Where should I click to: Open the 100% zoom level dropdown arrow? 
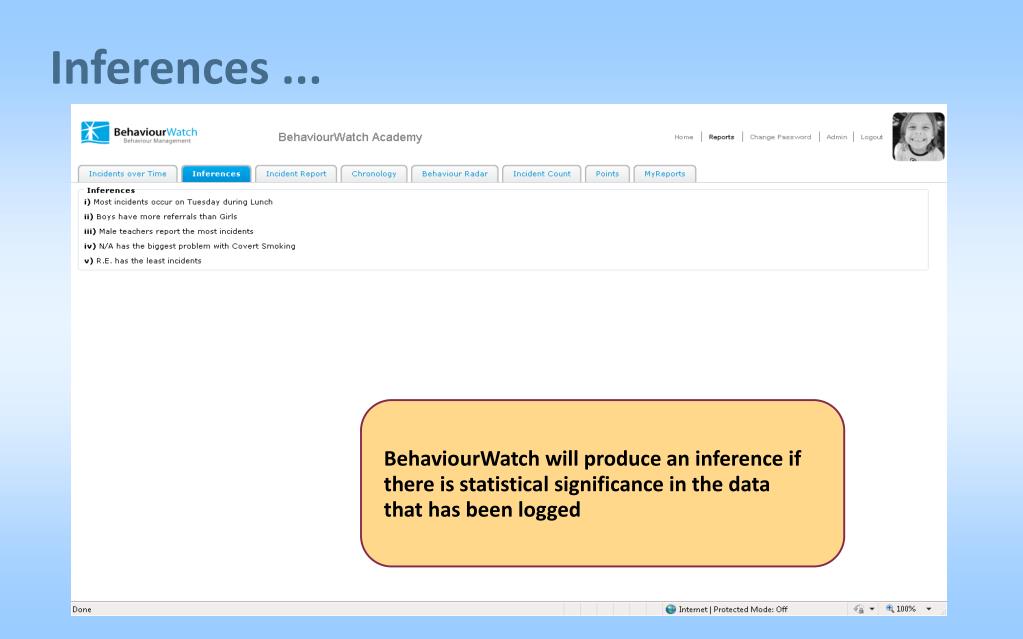pyautogui.click(x=929, y=609)
